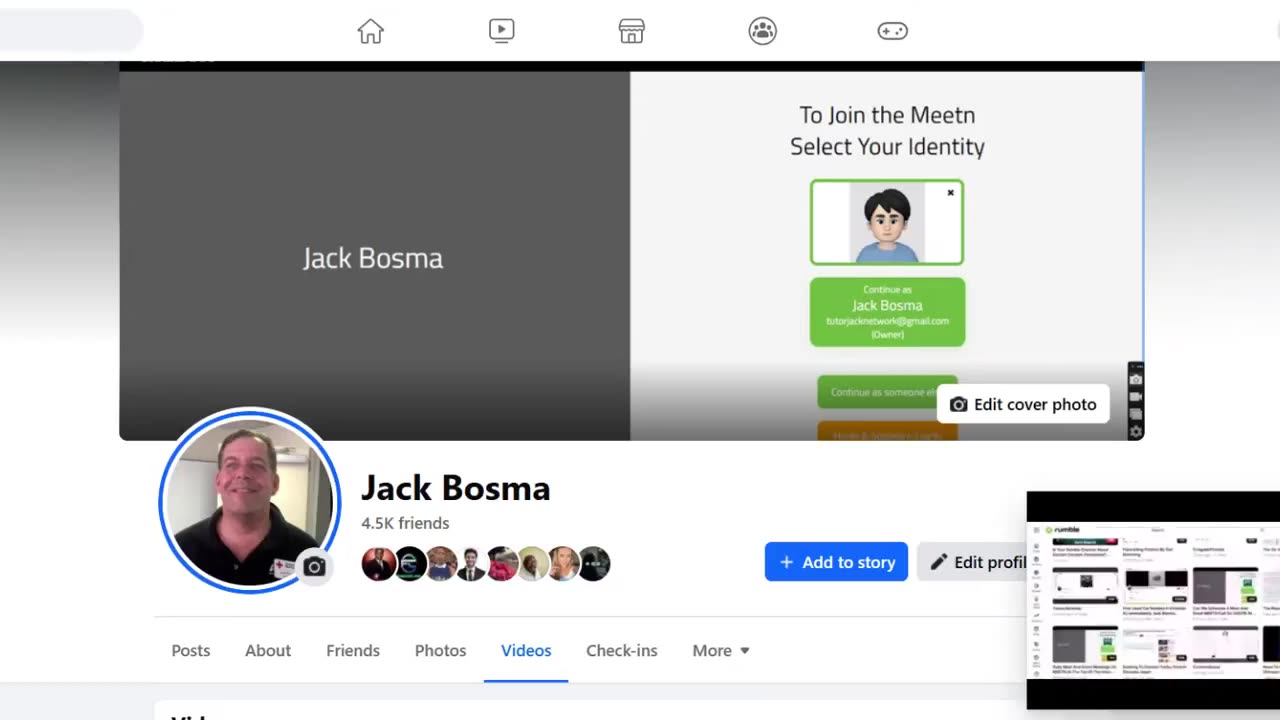Click the 4.5K friends link
The width and height of the screenshot is (1280, 720).
tap(405, 523)
